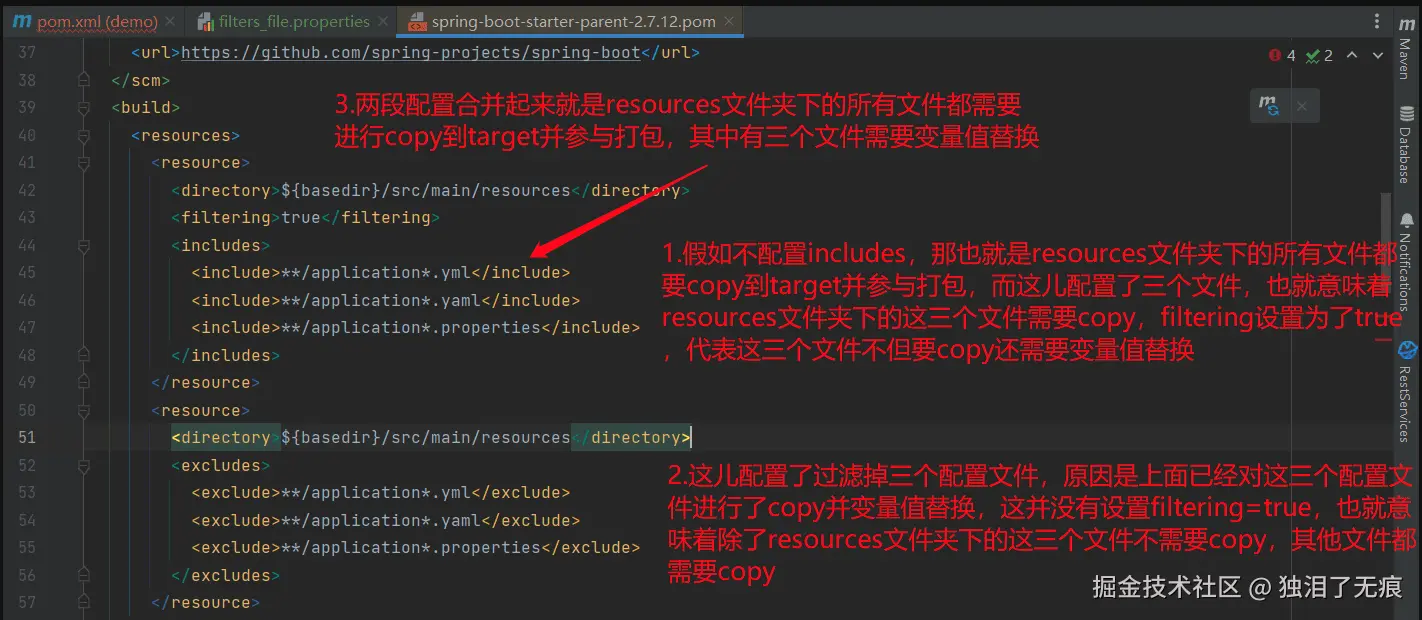This screenshot has width=1422, height=620.
Task: Click the fold end marker at line 49
Action: click(84, 382)
